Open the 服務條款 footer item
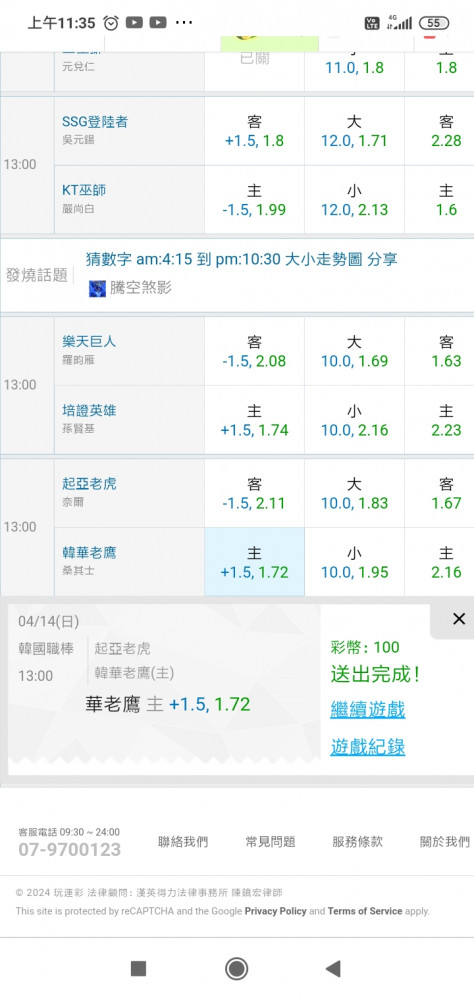 (x=357, y=842)
